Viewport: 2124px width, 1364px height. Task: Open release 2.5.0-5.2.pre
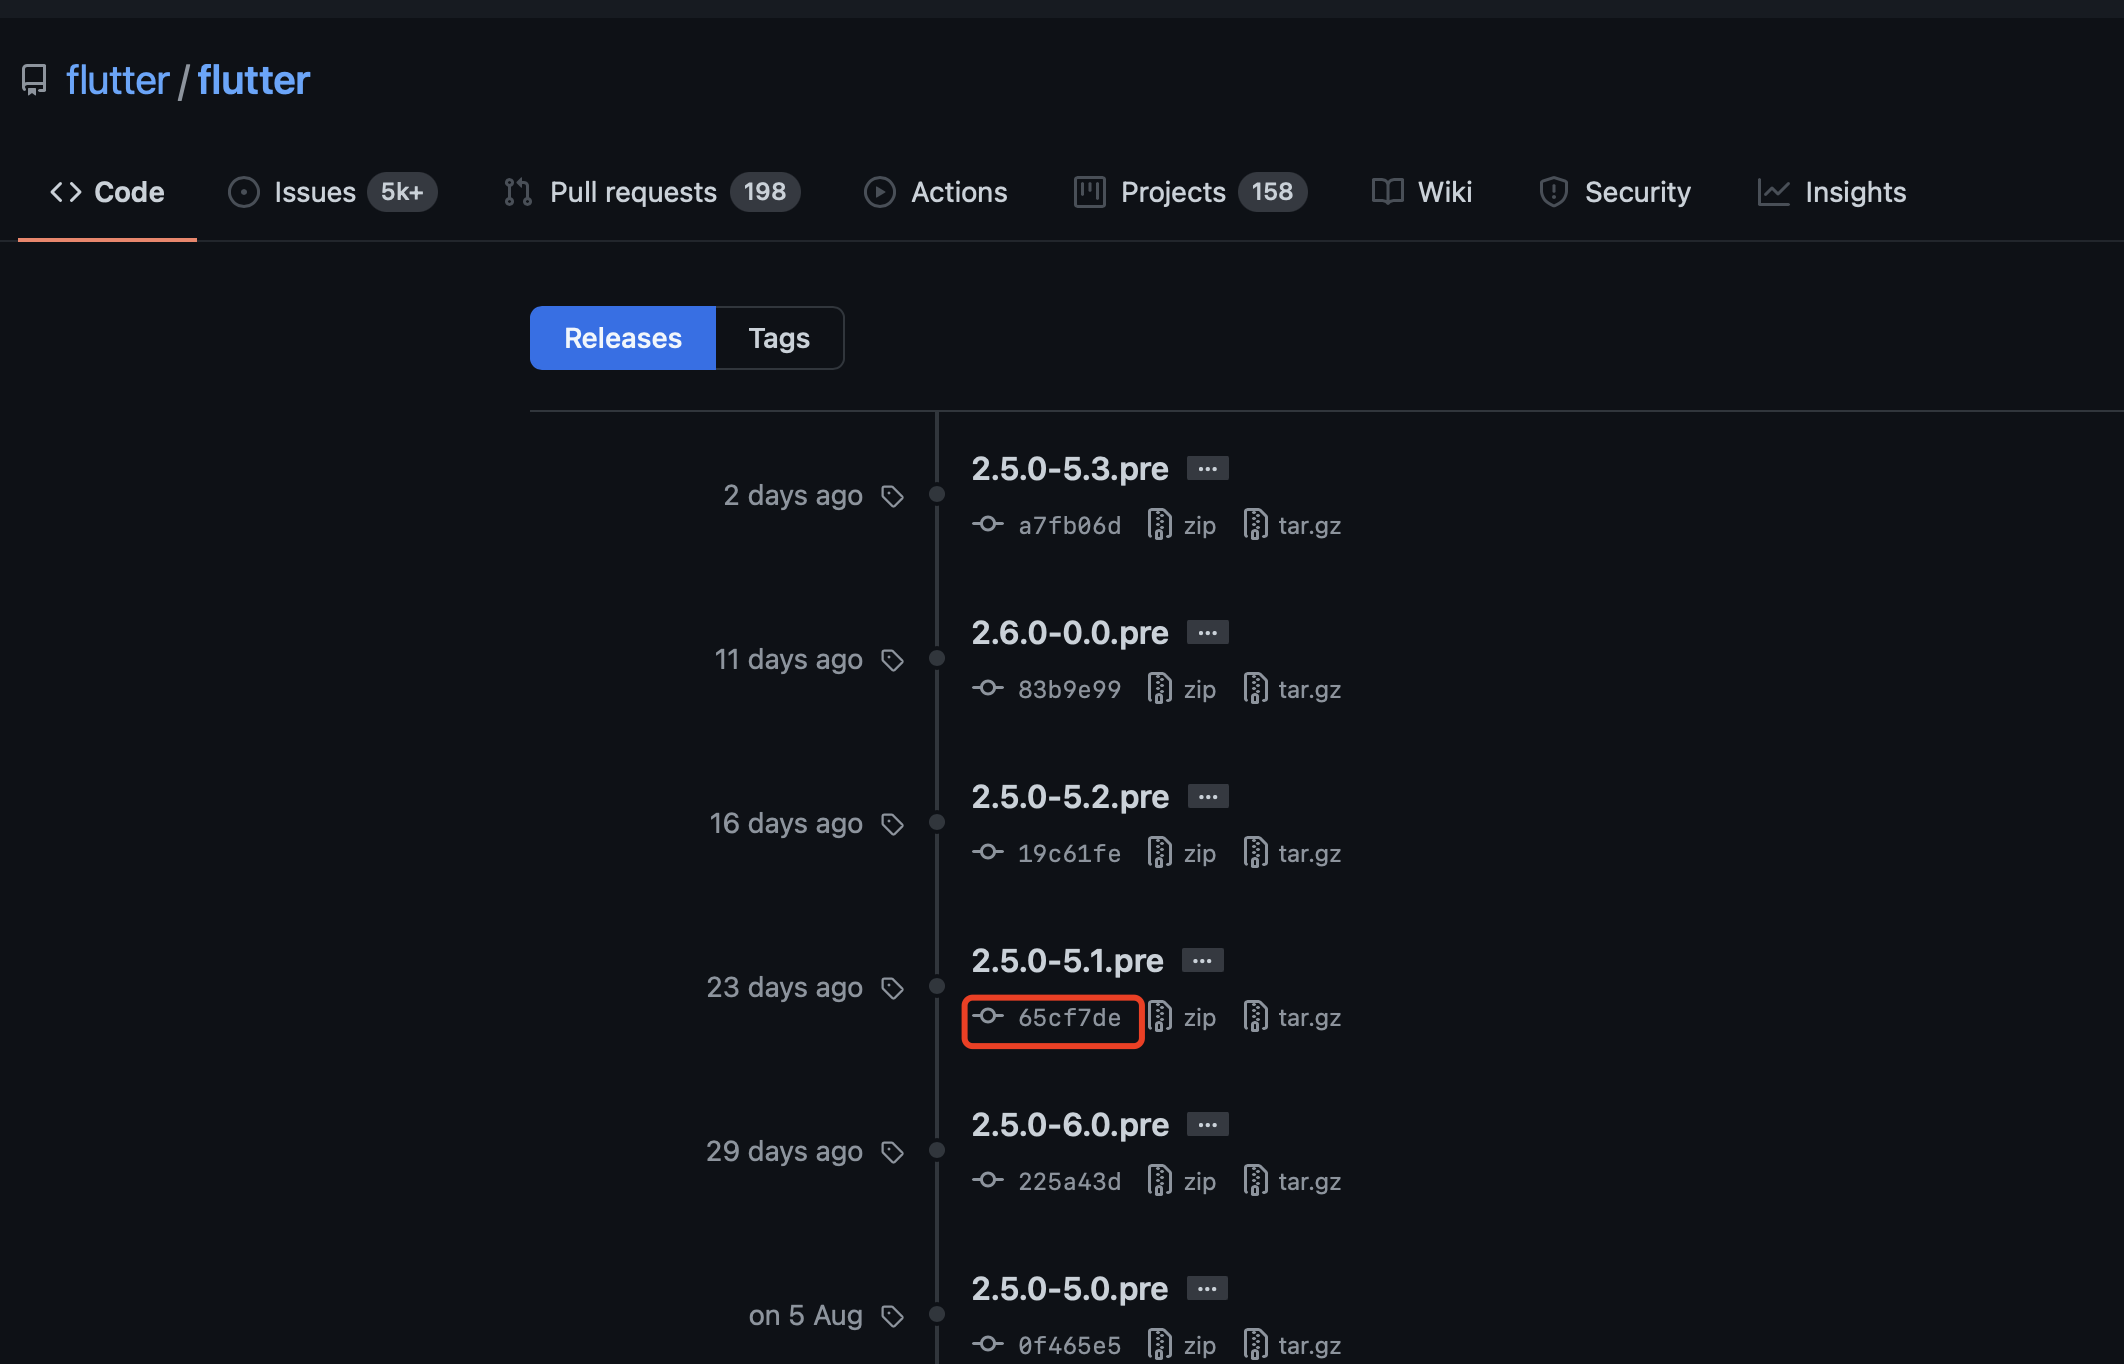(1070, 796)
